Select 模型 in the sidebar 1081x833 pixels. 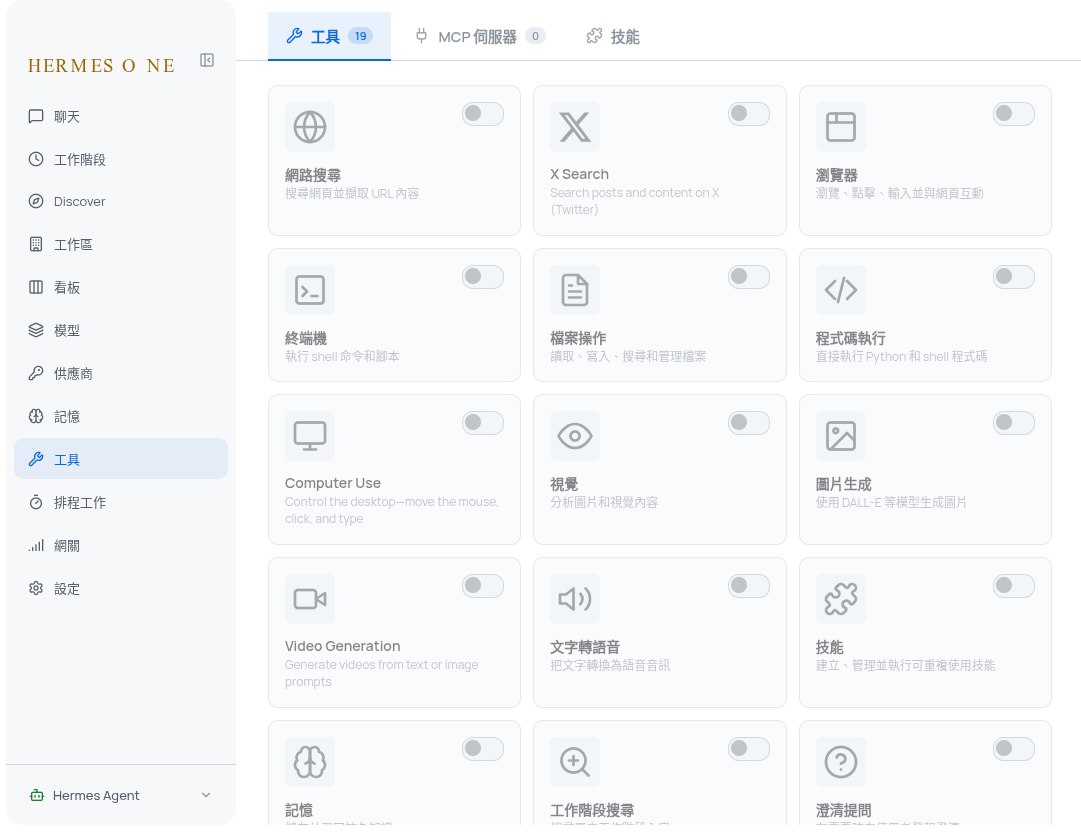point(121,330)
